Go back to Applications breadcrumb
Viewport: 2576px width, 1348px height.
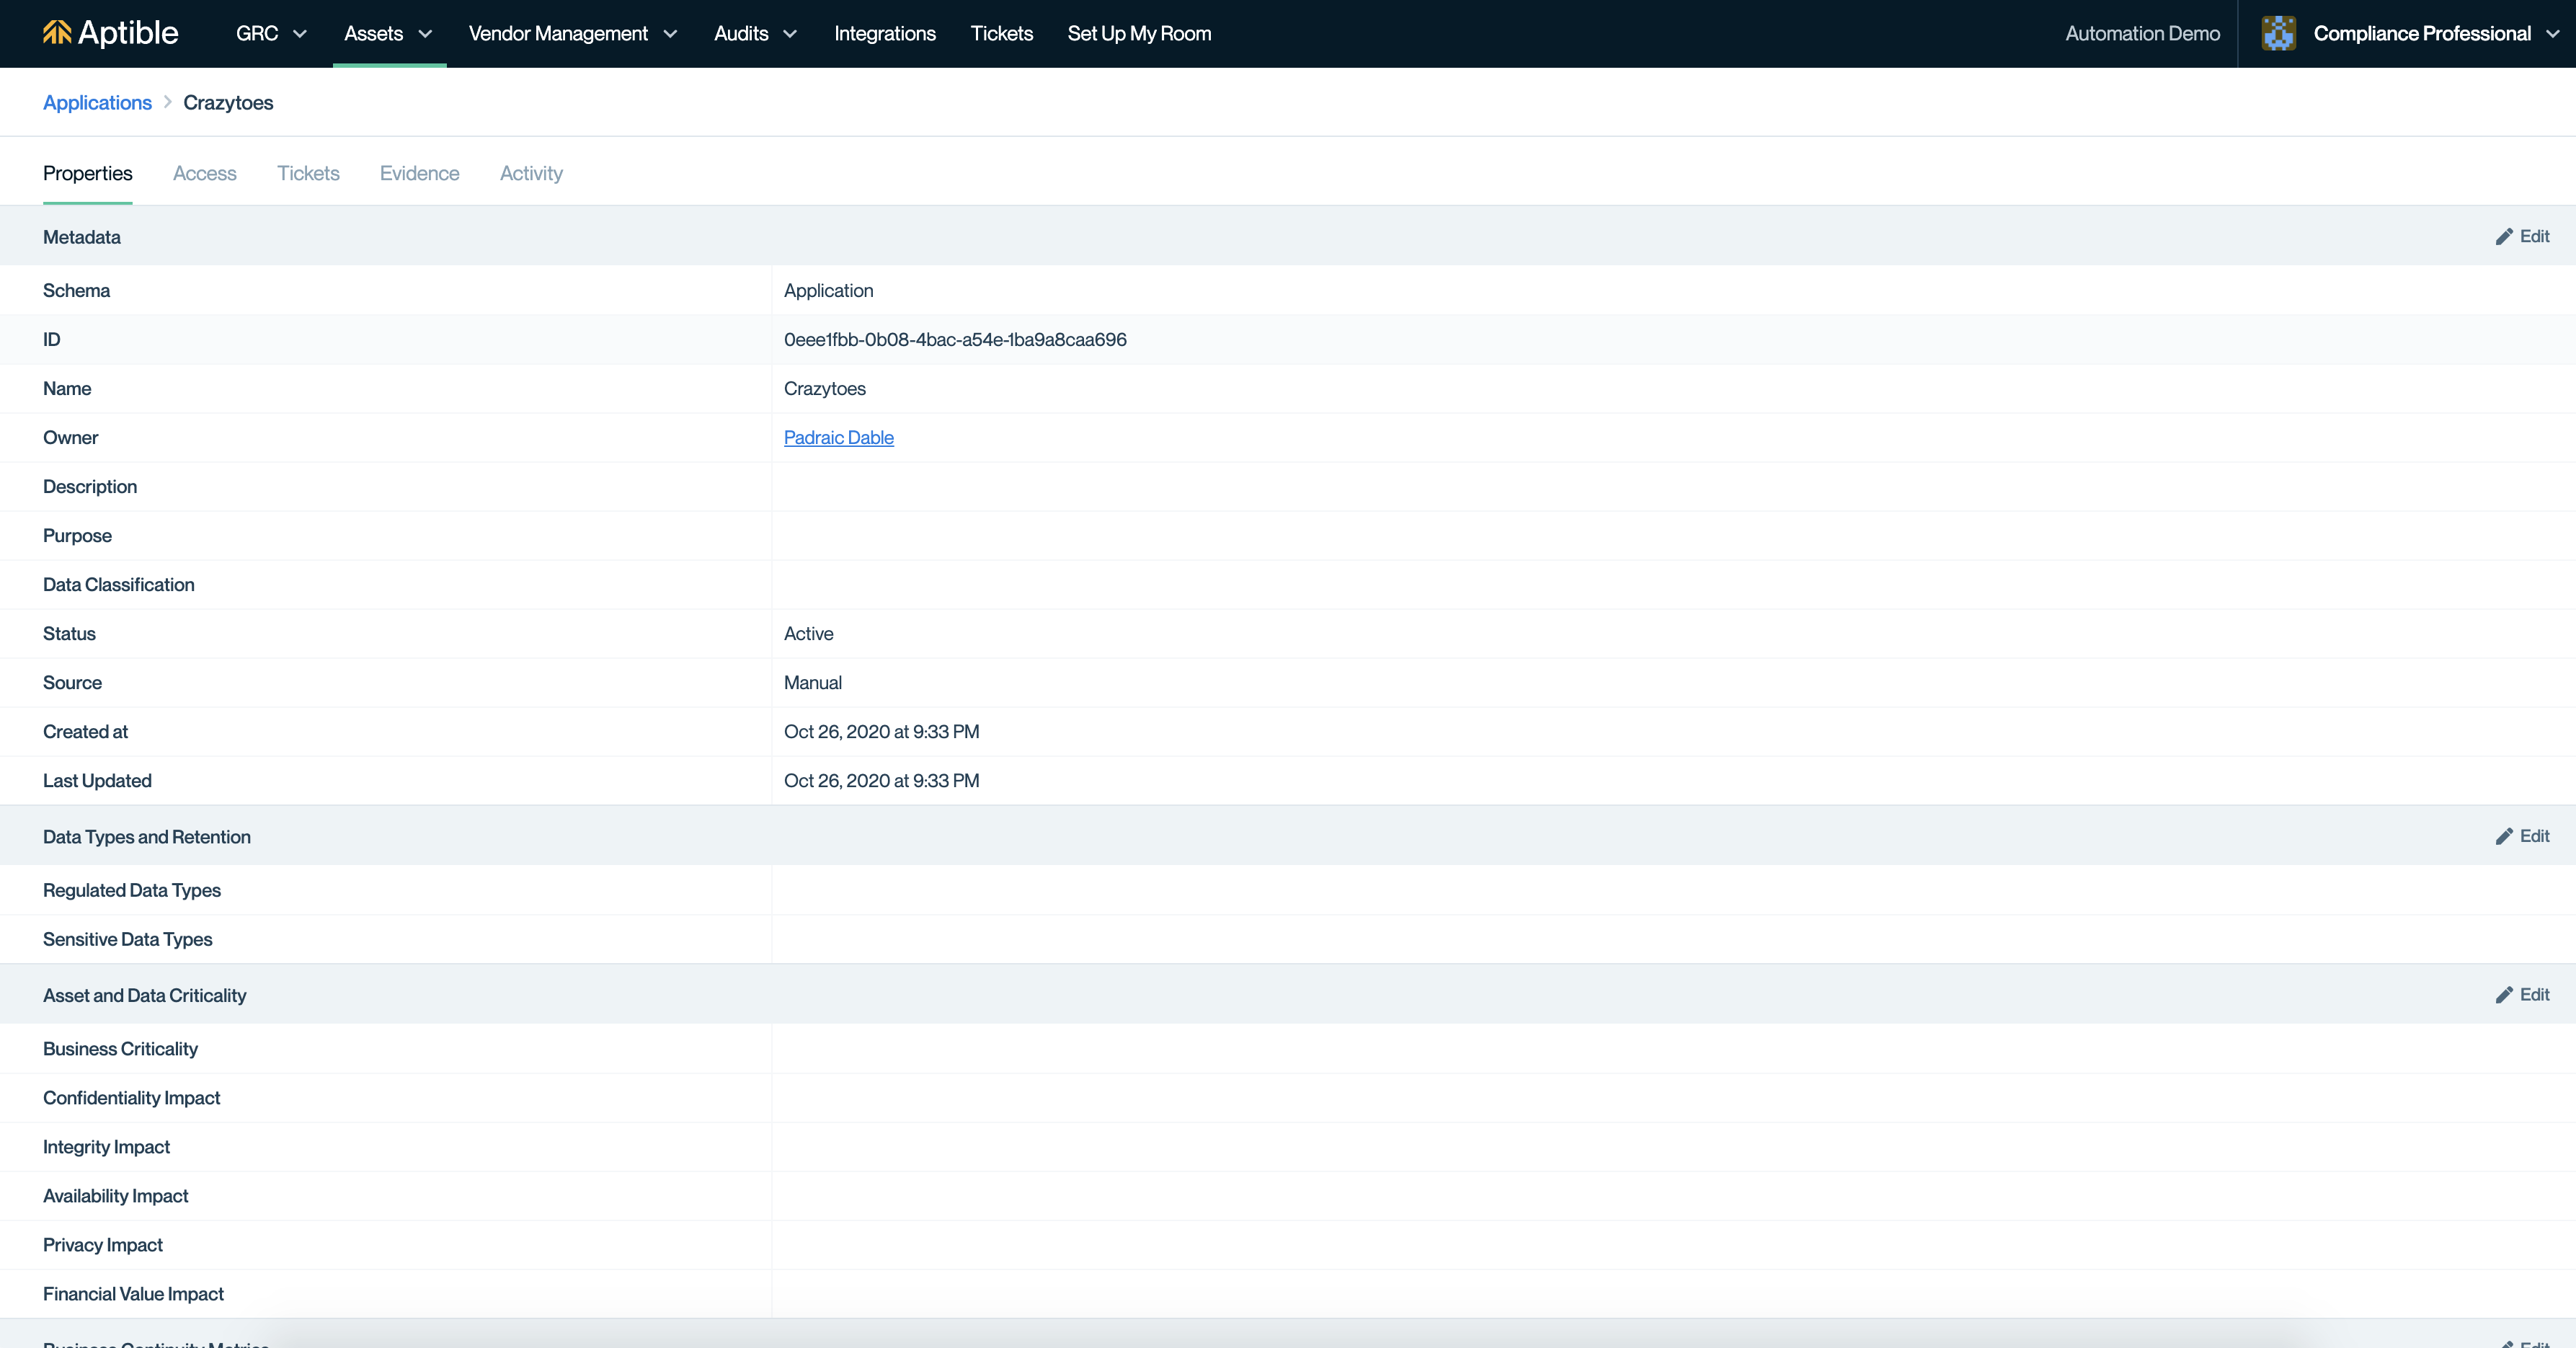97,102
